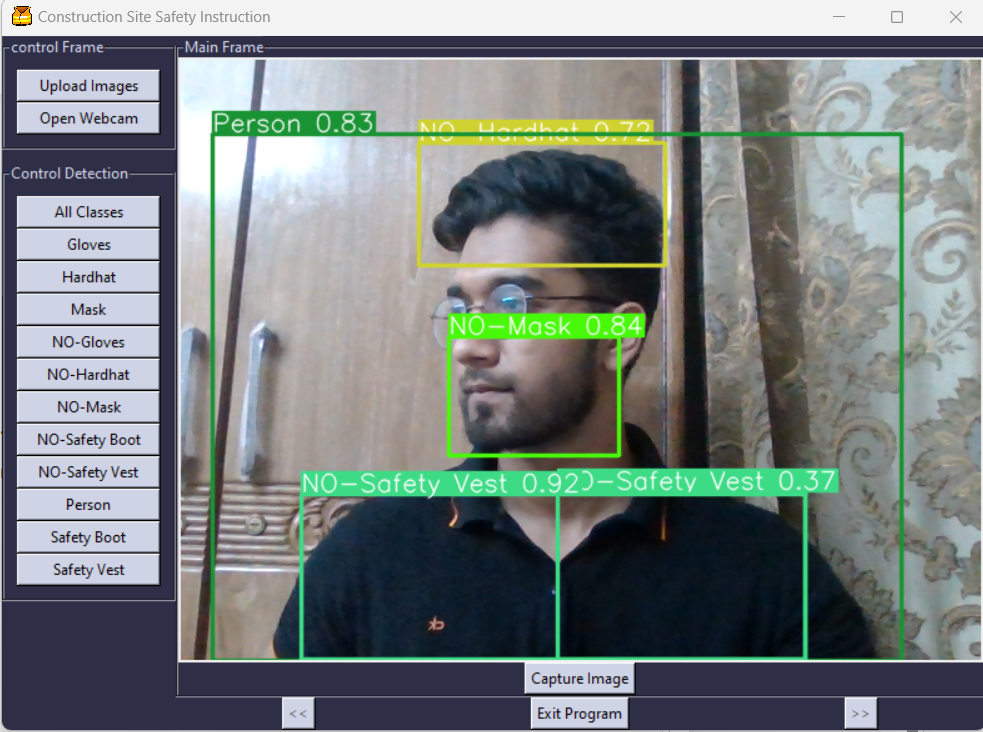Viewport: 983px width, 732px height.
Task: Select the NO-Mask detection class
Action: [87, 406]
